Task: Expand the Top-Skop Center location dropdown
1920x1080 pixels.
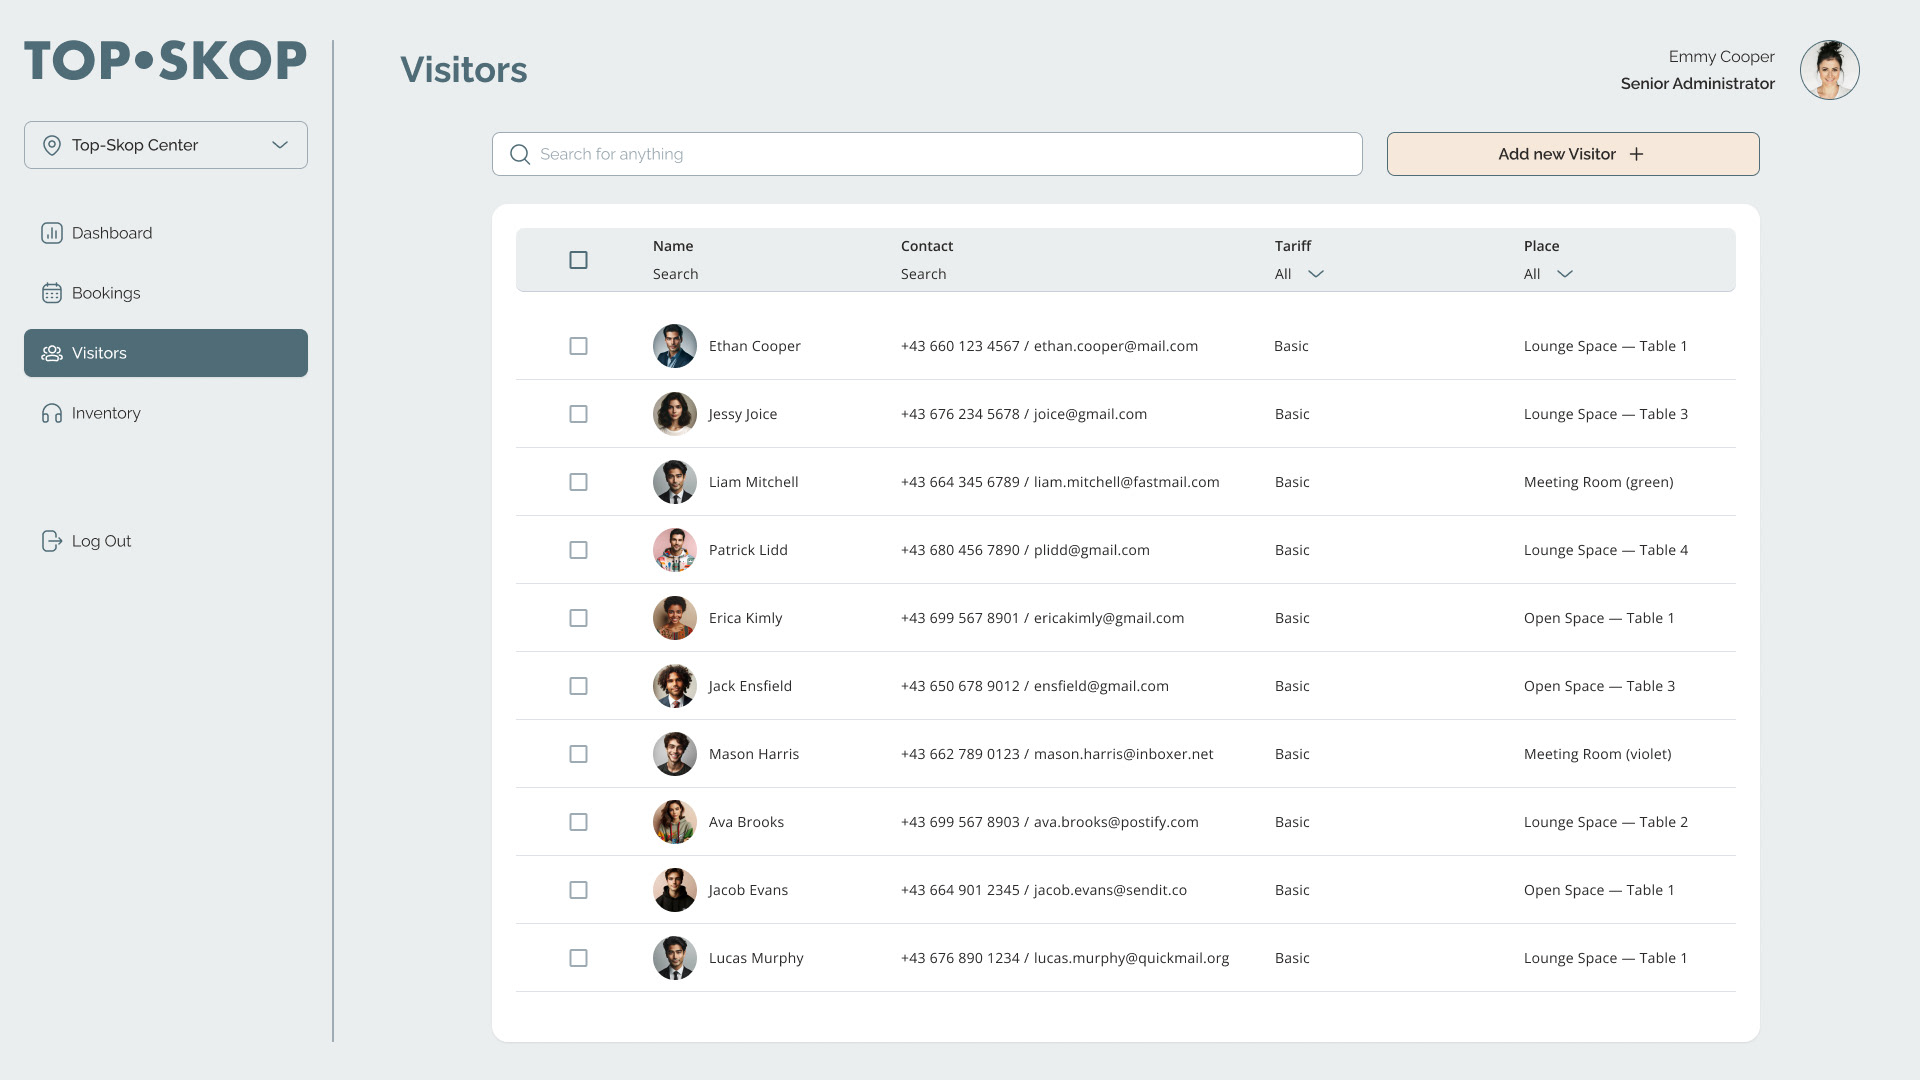Action: [x=280, y=145]
